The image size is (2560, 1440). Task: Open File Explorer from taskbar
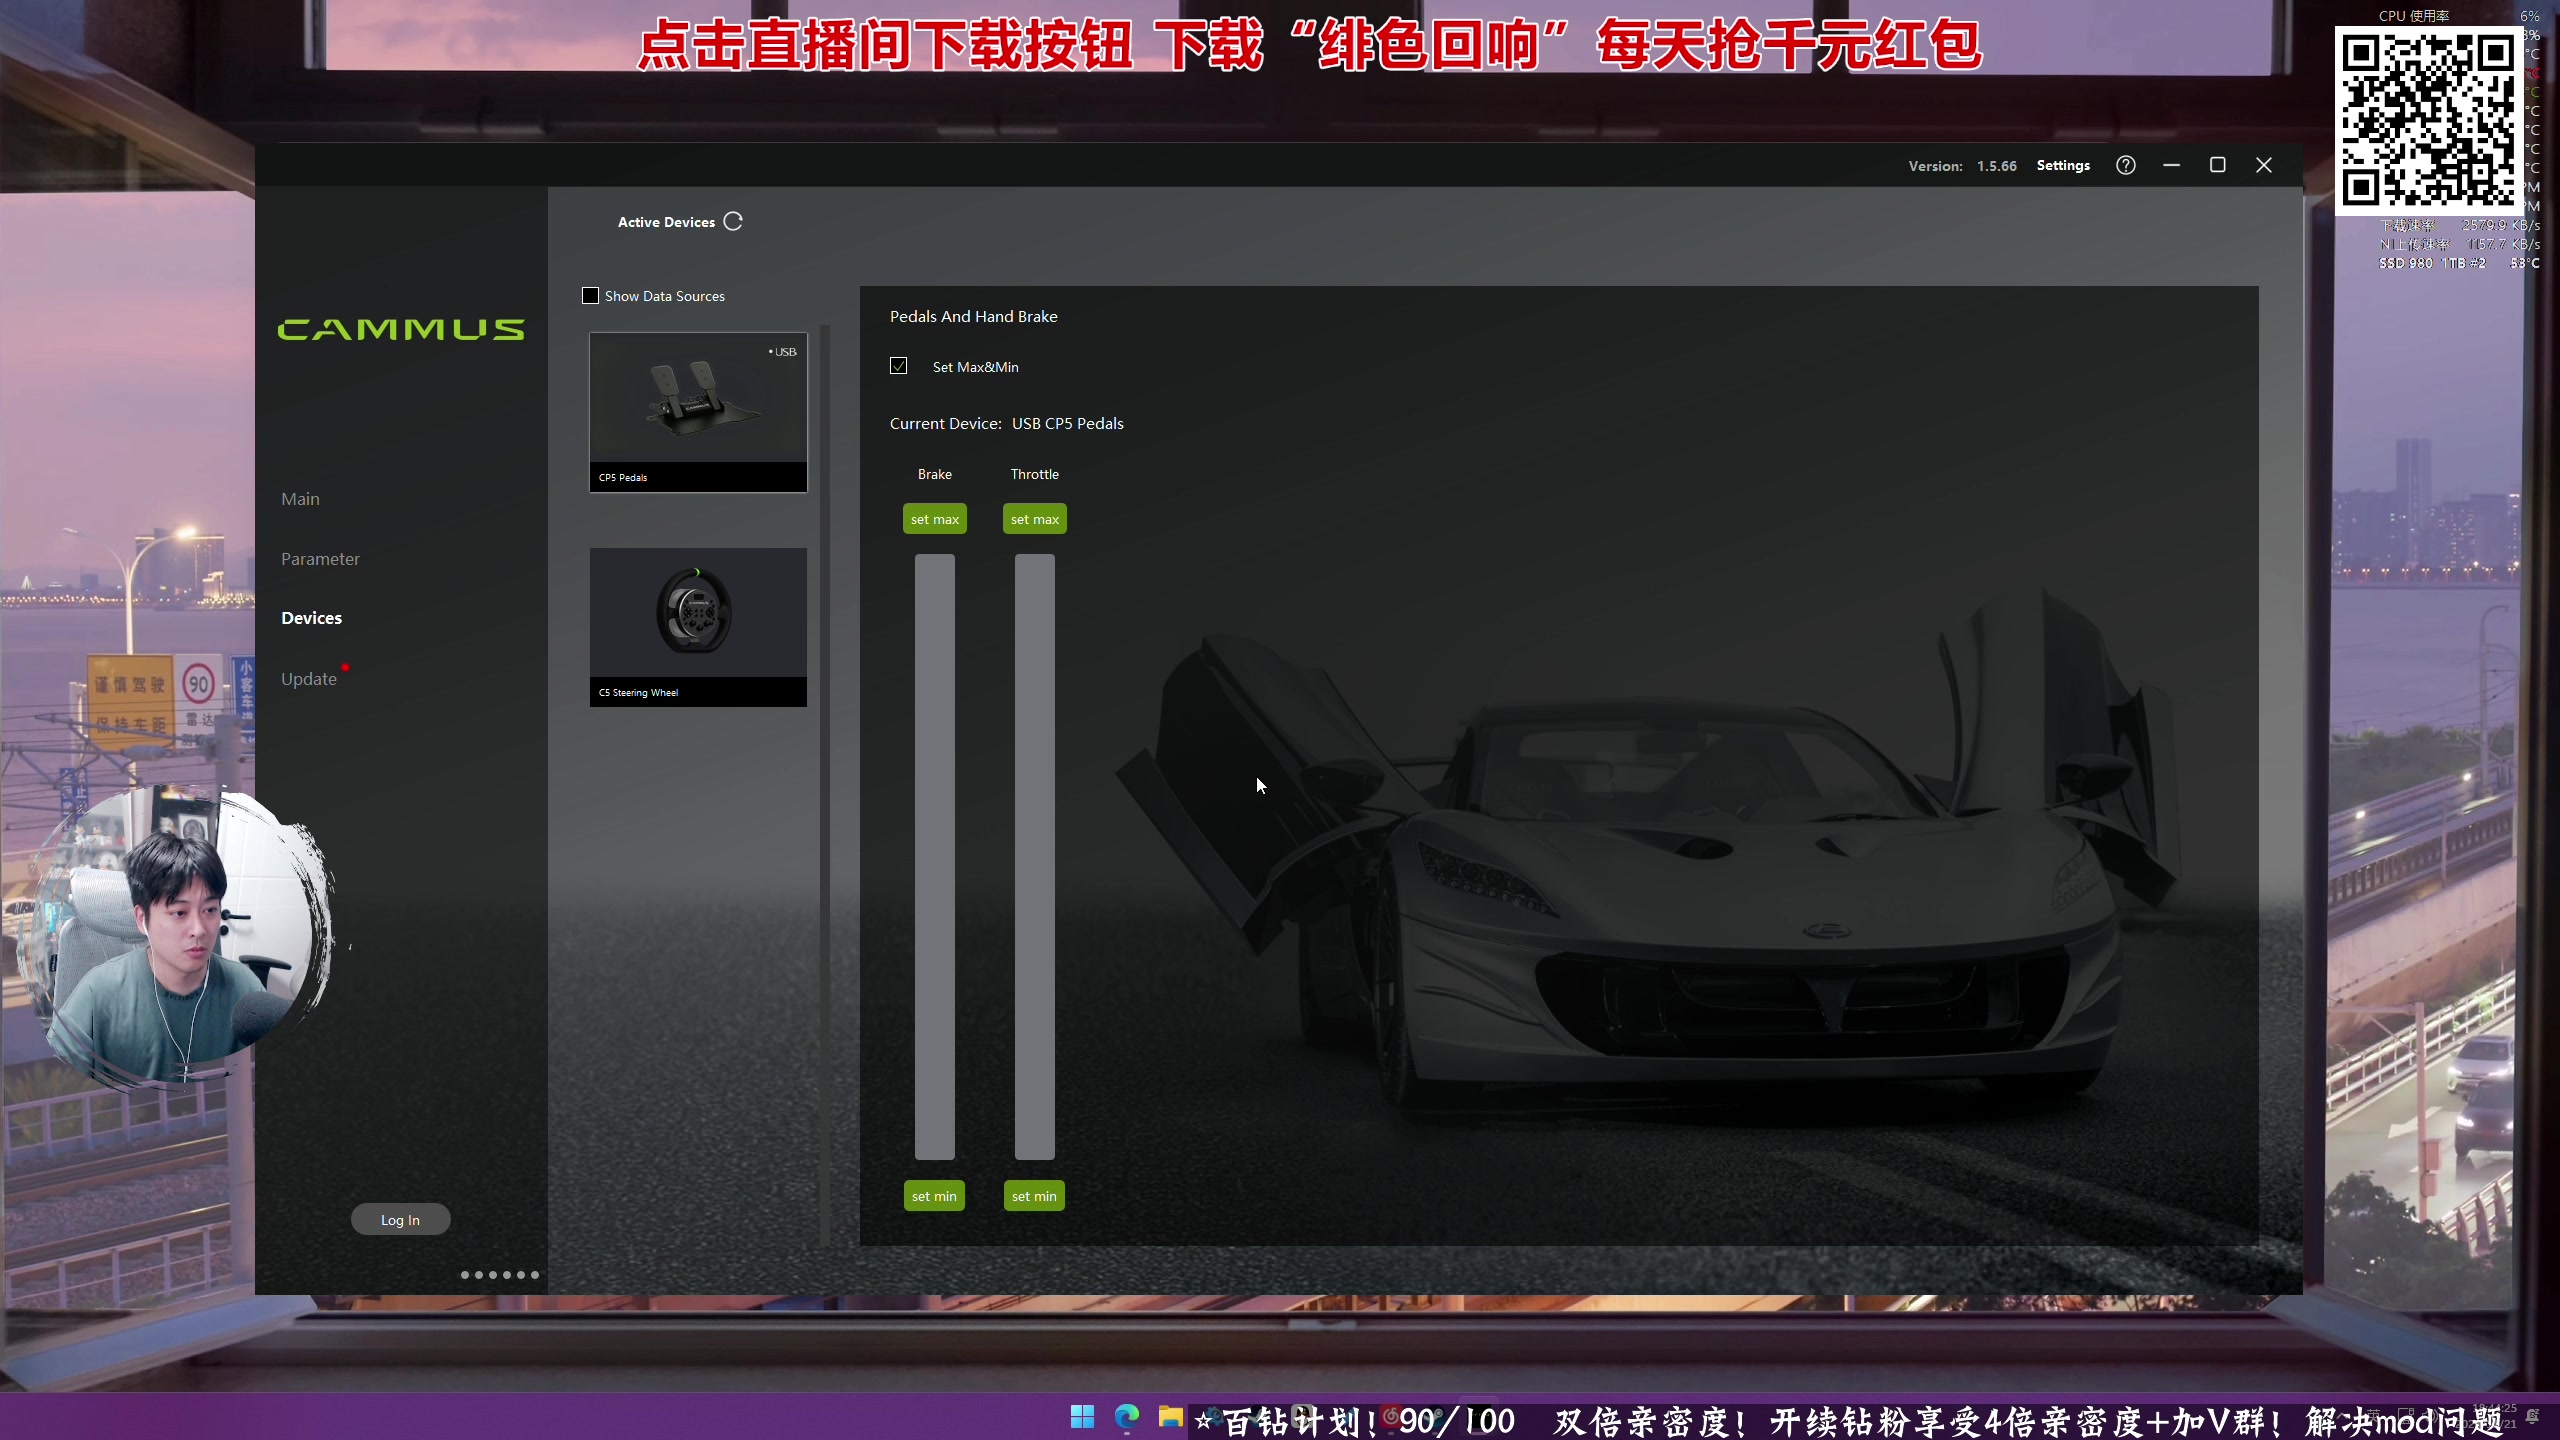pos(1170,1416)
